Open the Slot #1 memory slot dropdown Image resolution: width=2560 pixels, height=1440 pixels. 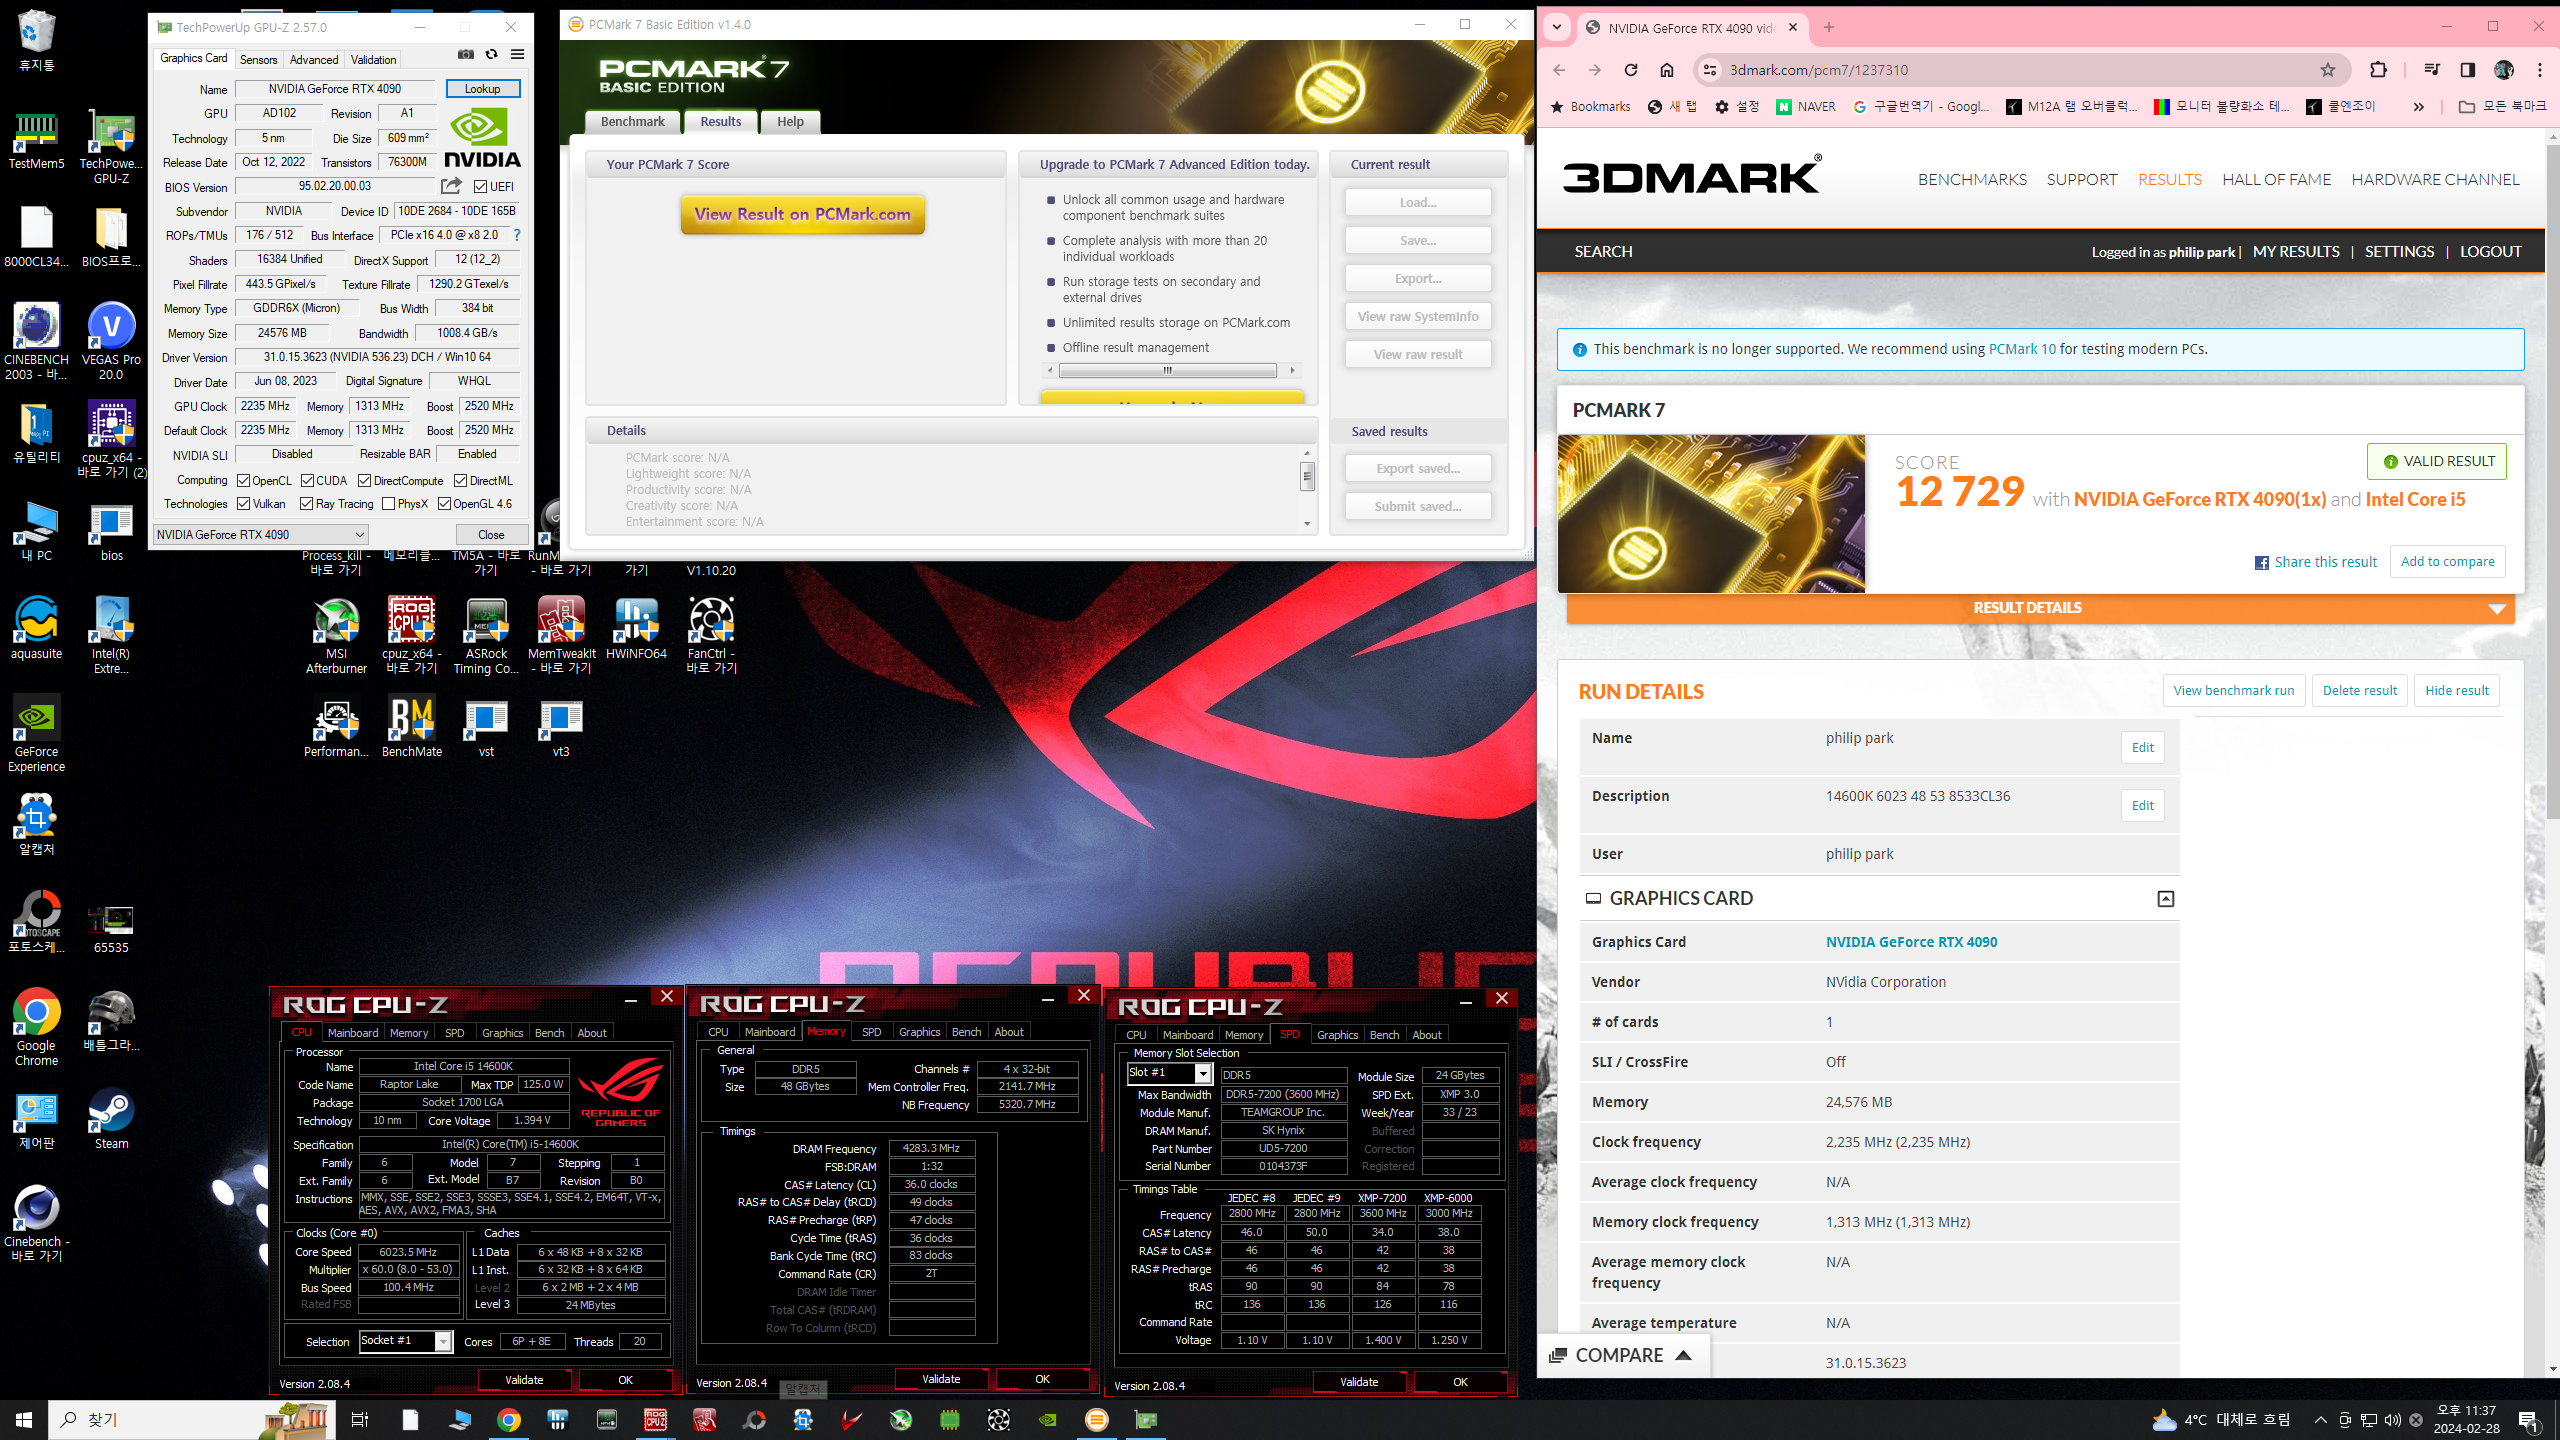(1169, 1073)
